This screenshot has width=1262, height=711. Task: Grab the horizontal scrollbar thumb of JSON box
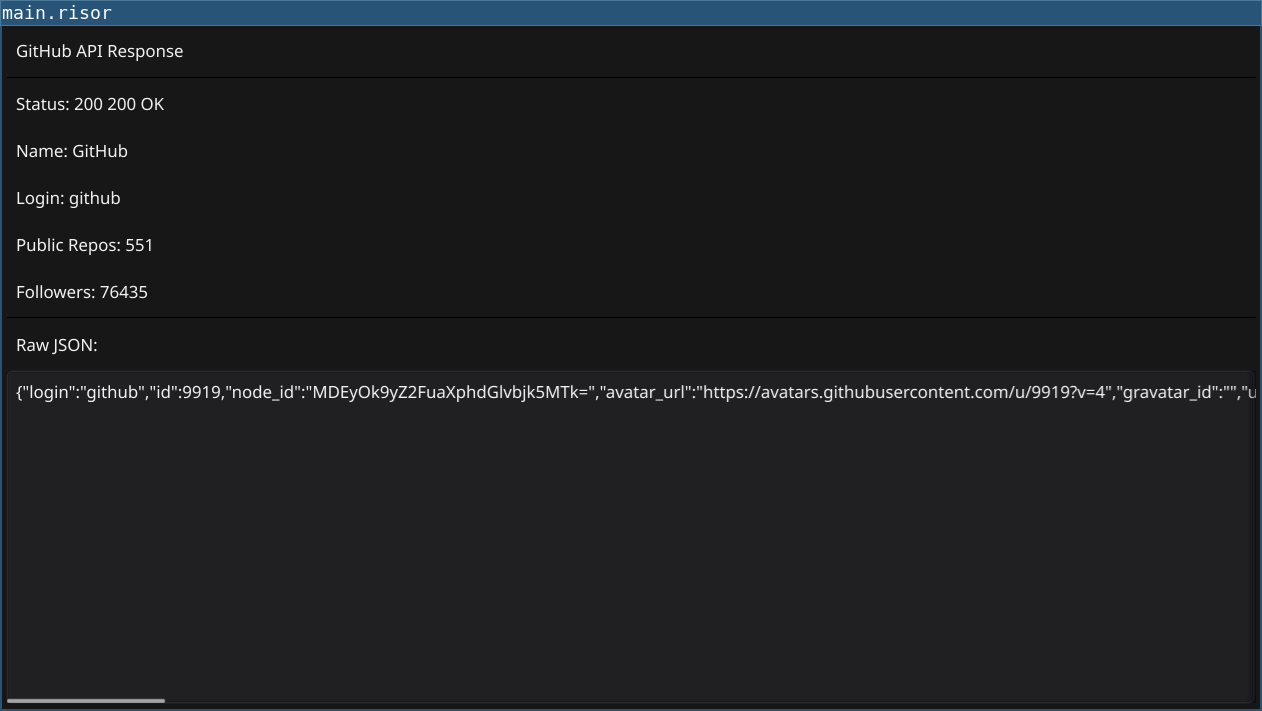tap(86, 700)
